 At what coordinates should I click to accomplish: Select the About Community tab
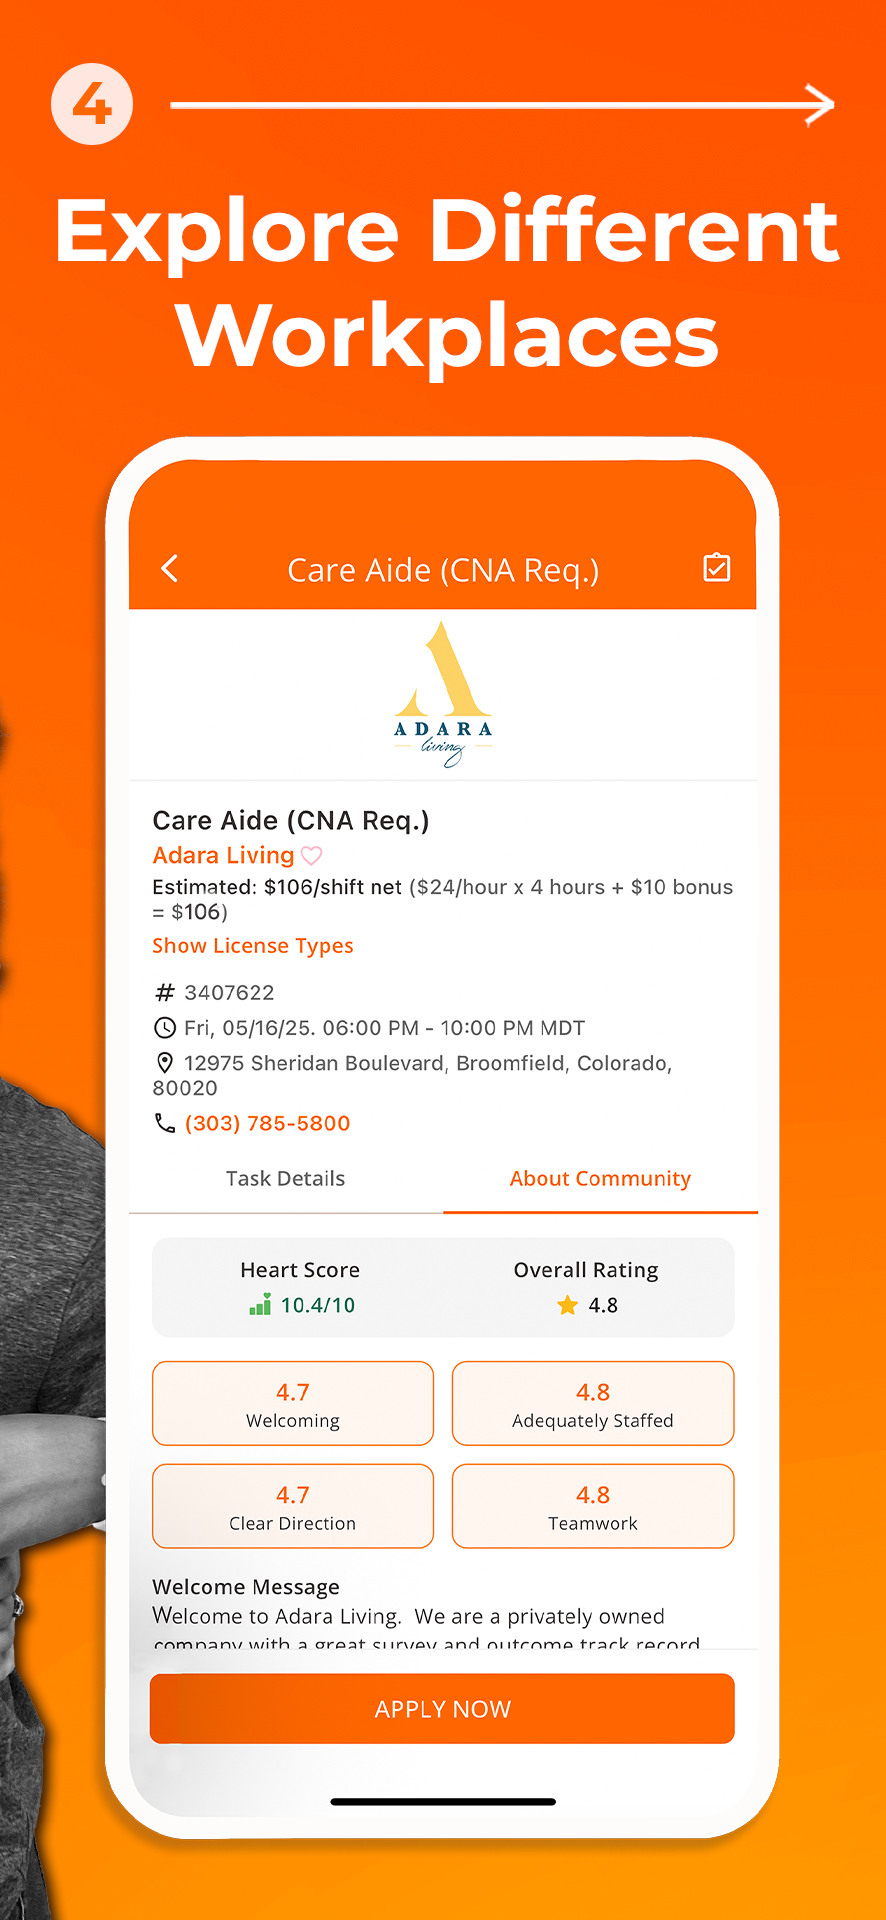click(600, 1179)
